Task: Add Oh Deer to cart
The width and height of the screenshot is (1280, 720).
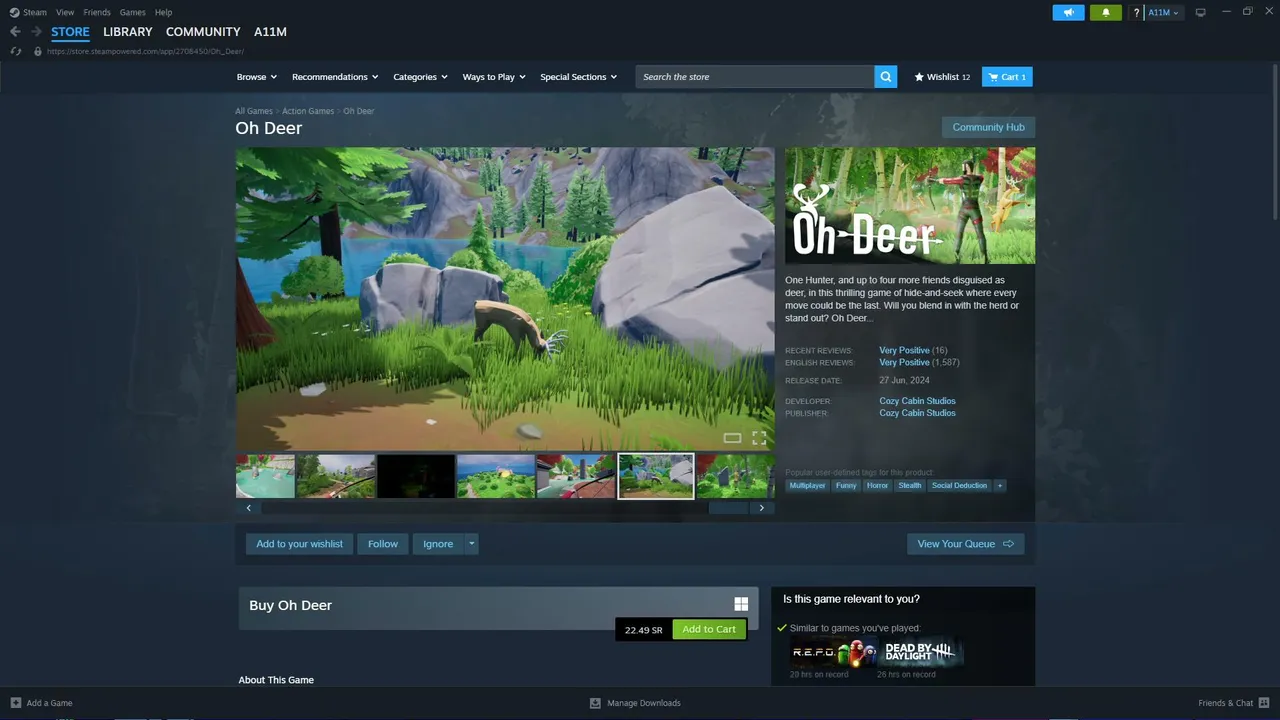Action: [709, 629]
